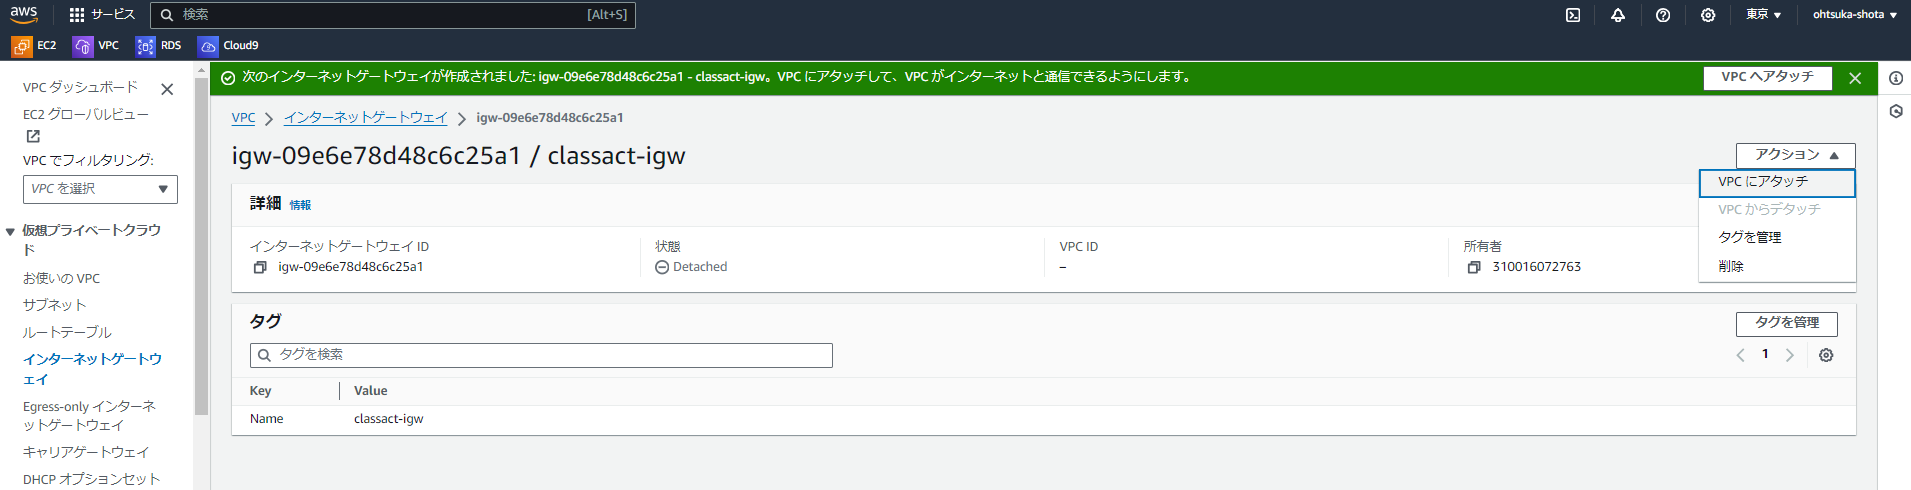
Task: Select '削除' in Actions menu
Action: coord(1777,266)
